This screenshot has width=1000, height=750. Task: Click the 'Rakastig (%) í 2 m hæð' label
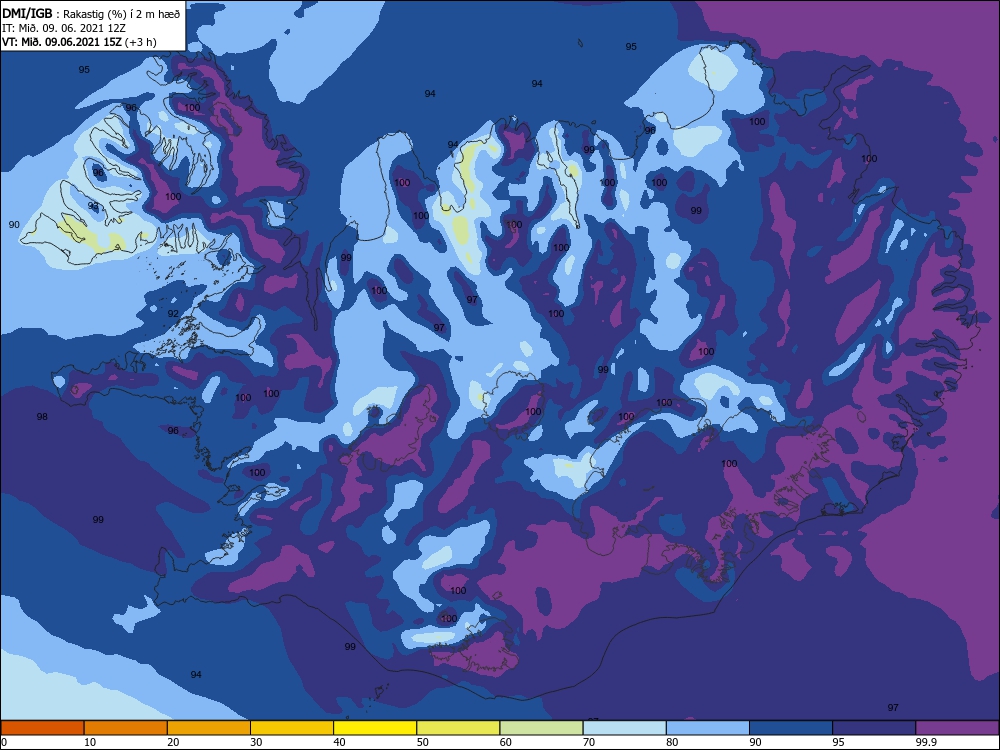[x=122, y=14]
